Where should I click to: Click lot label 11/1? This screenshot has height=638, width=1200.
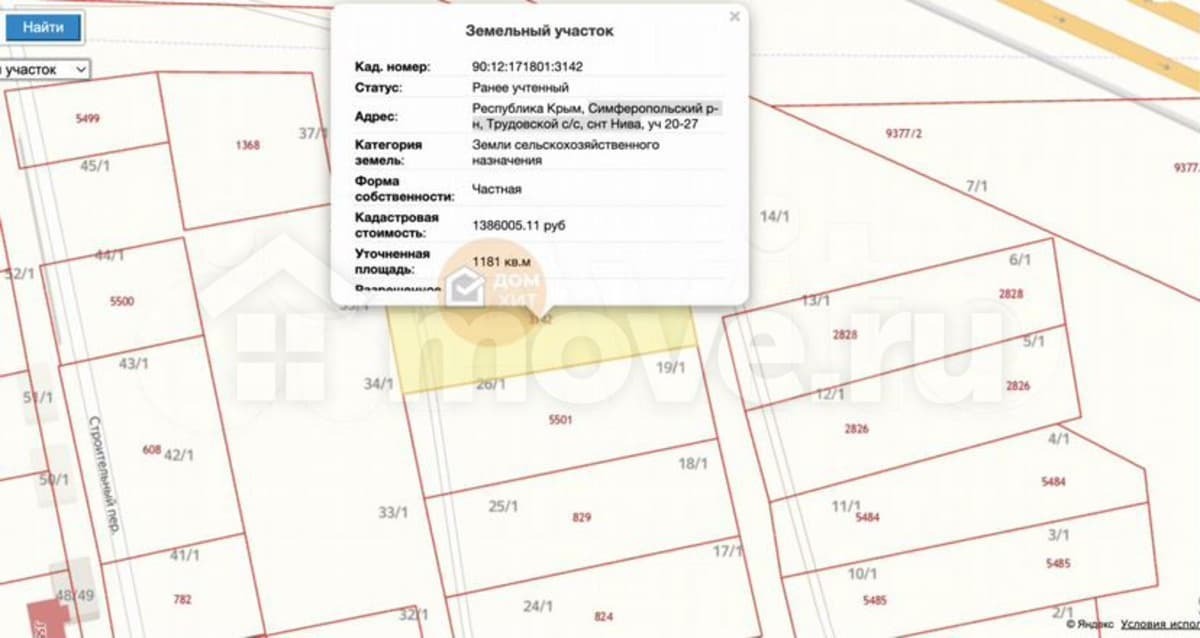point(846,506)
